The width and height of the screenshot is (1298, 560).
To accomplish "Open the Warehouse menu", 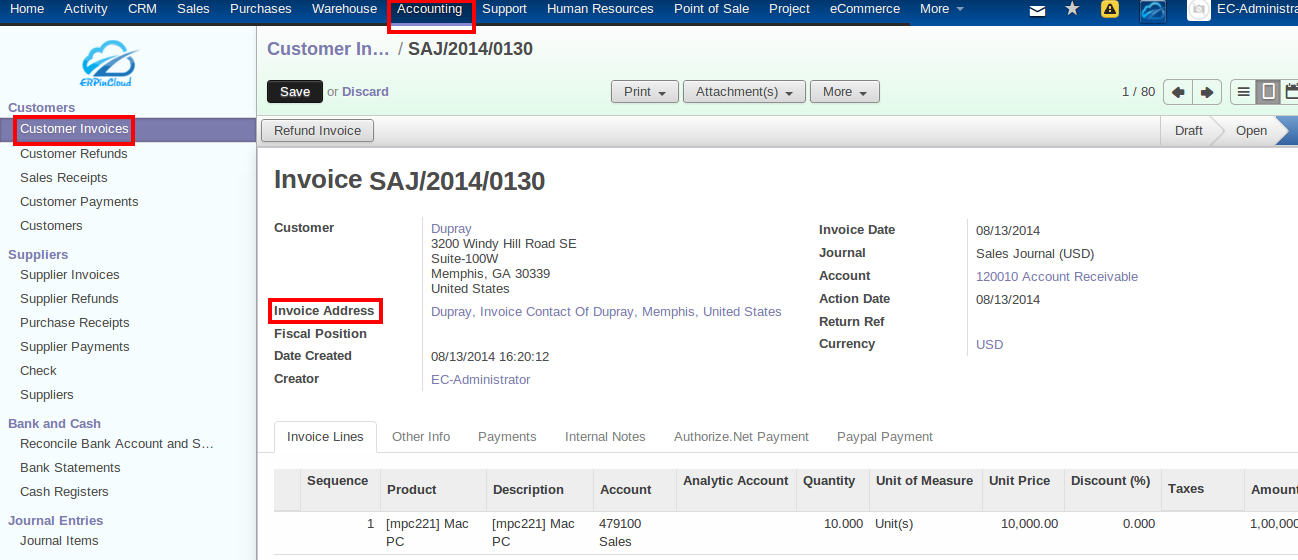I will point(344,9).
